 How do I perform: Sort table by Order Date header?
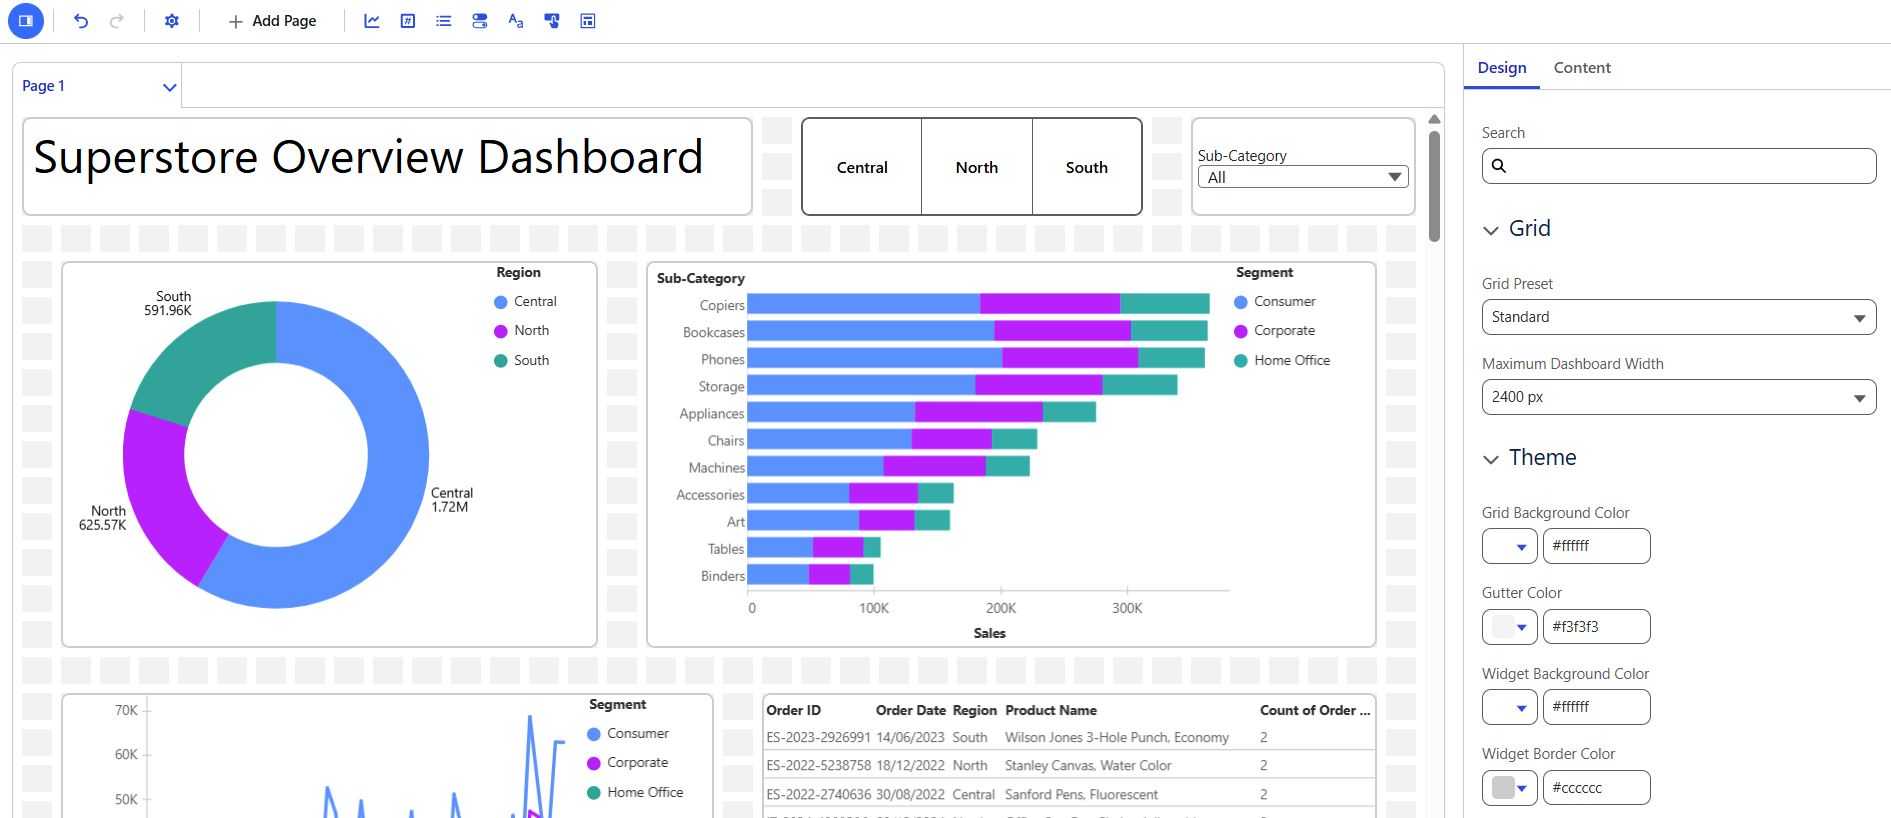(x=911, y=711)
